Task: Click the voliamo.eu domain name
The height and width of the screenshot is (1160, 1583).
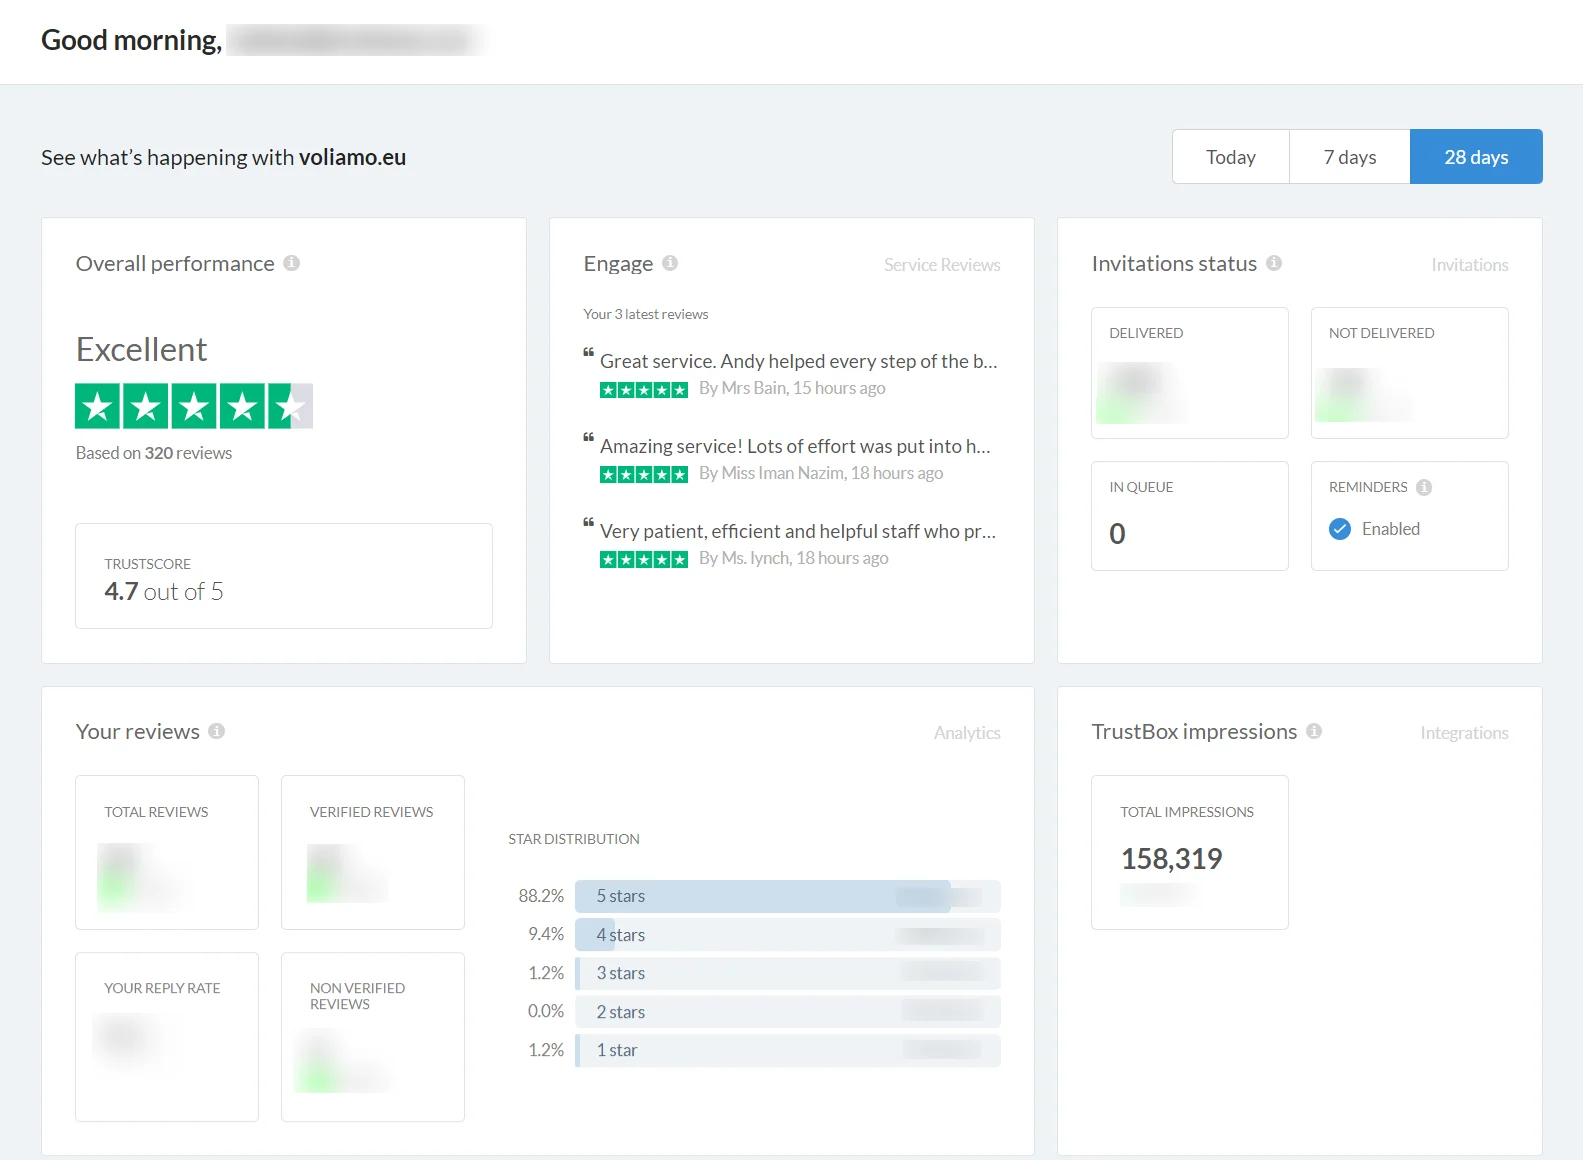Action: tap(352, 157)
